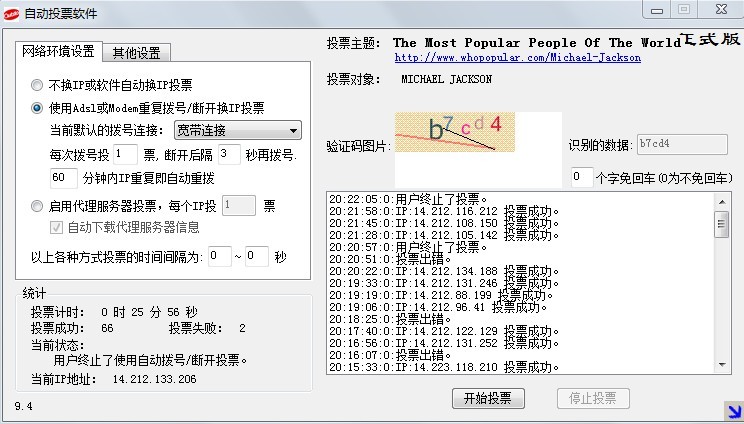Minimize the auto-voting software window

click(x=656, y=9)
